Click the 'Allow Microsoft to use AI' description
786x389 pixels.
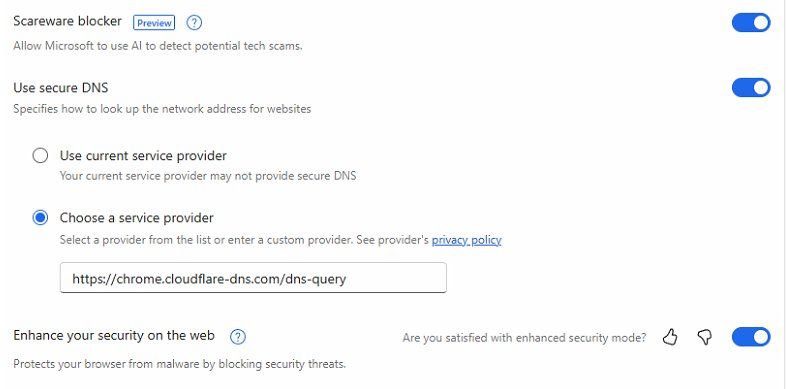click(158, 46)
